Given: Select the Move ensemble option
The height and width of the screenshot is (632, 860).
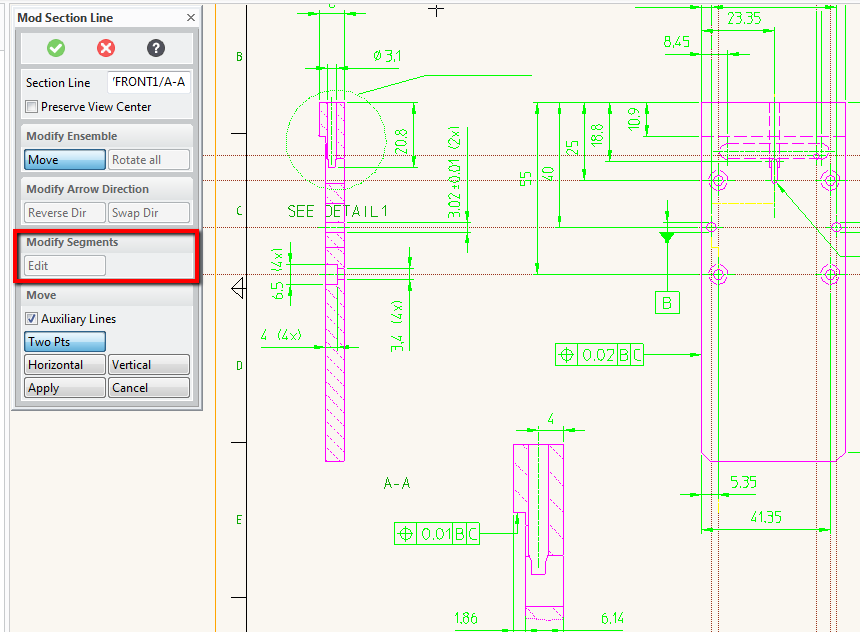Looking at the screenshot, I should (x=65, y=160).
